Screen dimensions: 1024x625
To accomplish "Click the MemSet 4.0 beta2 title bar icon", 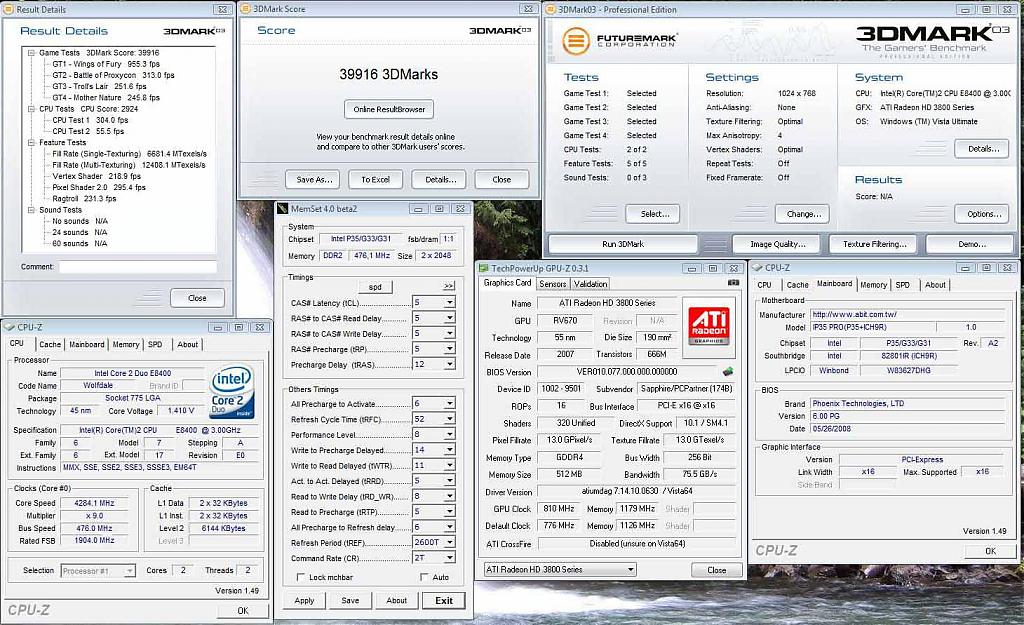I will pyautogui.click(x=283, y=208).
